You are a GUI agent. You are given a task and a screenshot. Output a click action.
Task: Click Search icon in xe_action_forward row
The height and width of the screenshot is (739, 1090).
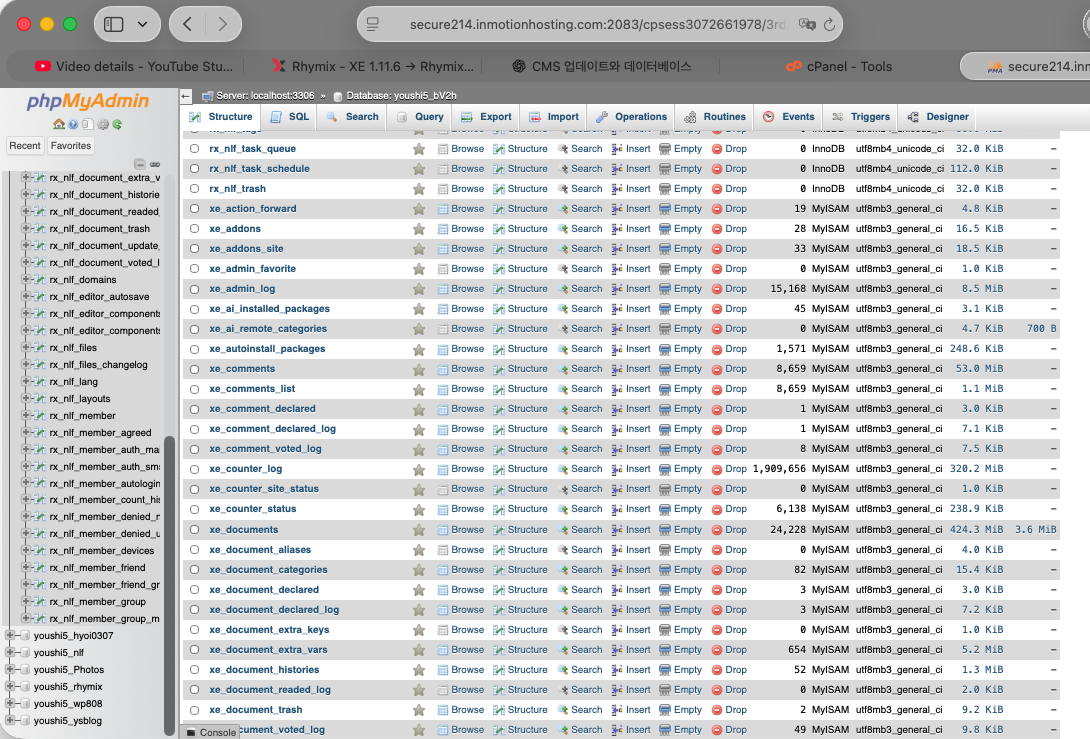[563, 209]
